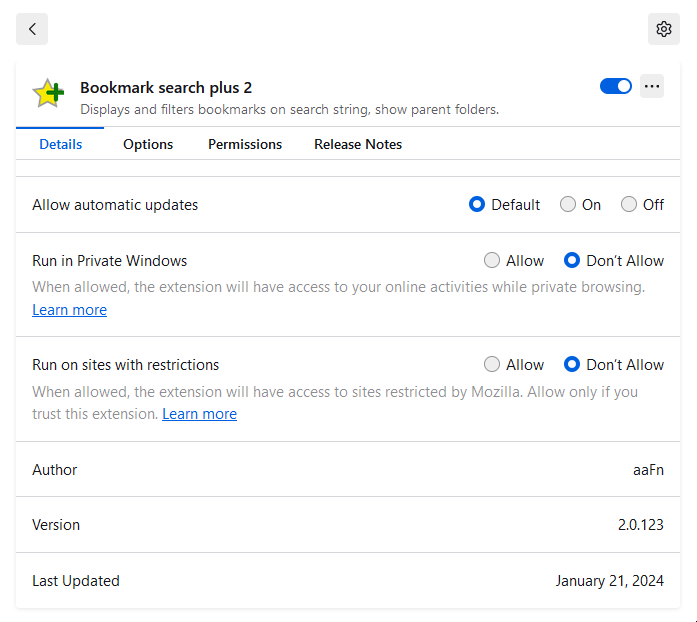
Task: Set automatic updates to Off
Action: point(629,205)
